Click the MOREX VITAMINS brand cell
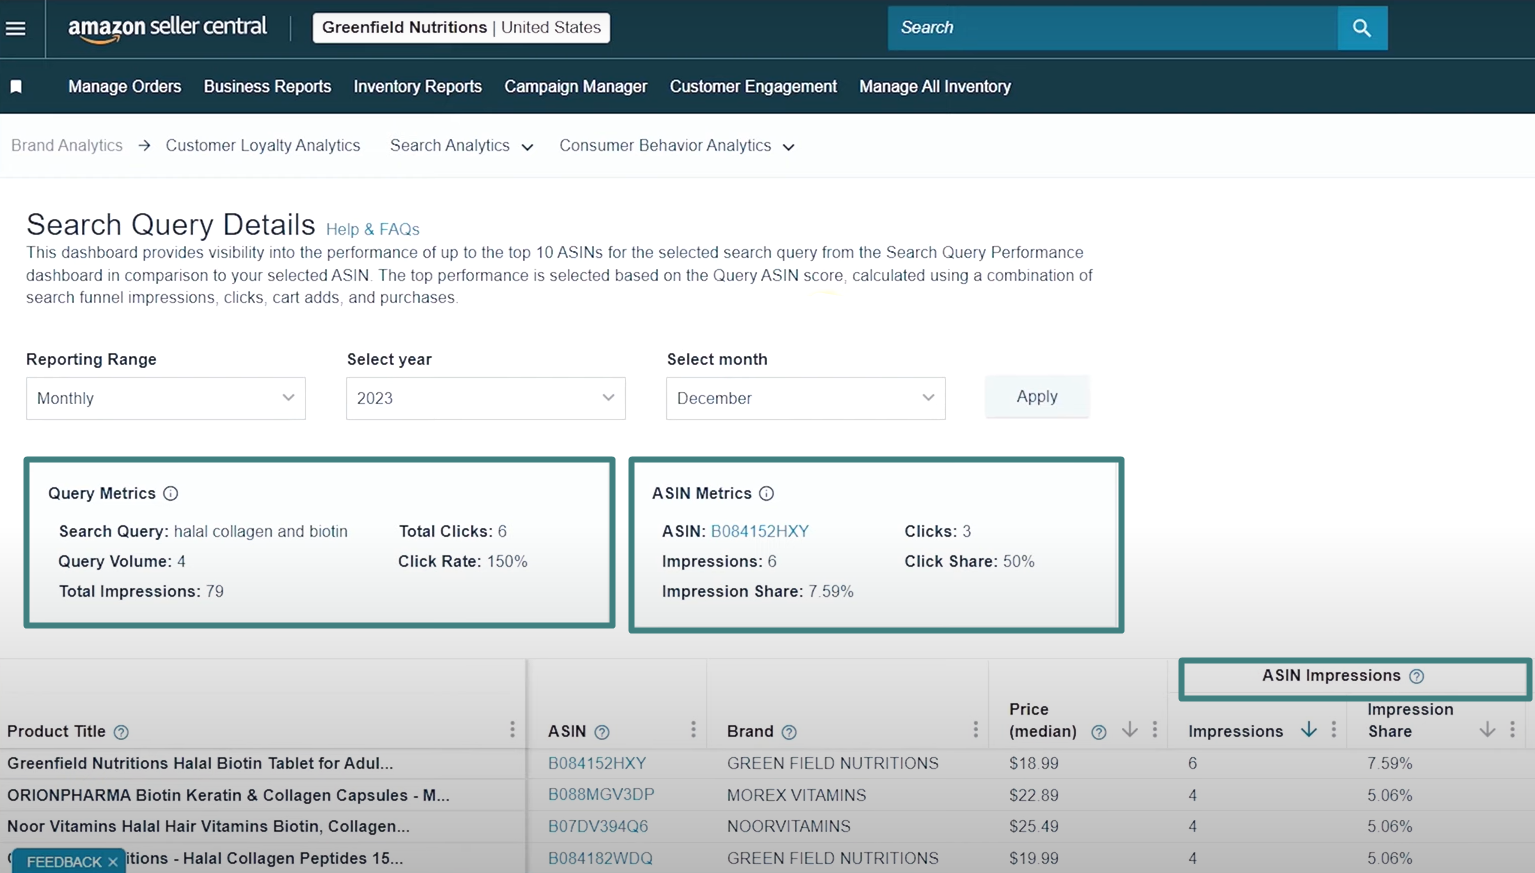The width and height of the screenshot is (1535, 873). click(x=797, y=796)
